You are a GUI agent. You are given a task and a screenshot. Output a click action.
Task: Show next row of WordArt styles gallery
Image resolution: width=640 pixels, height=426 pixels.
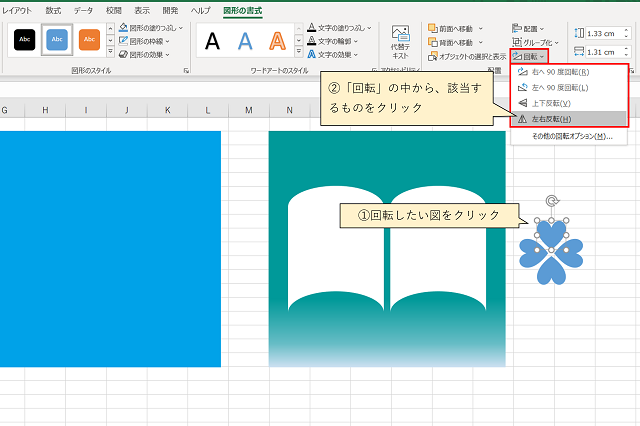tap(299, 40)
